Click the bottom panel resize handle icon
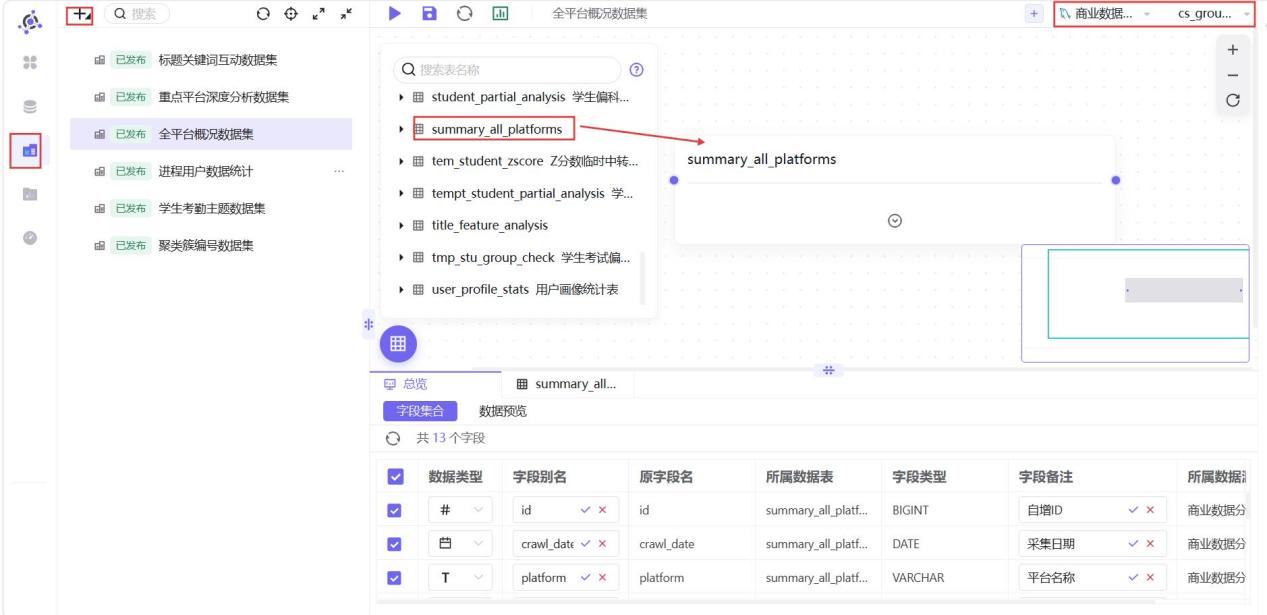Screen dimensions: 1267x615 (828, 370)
